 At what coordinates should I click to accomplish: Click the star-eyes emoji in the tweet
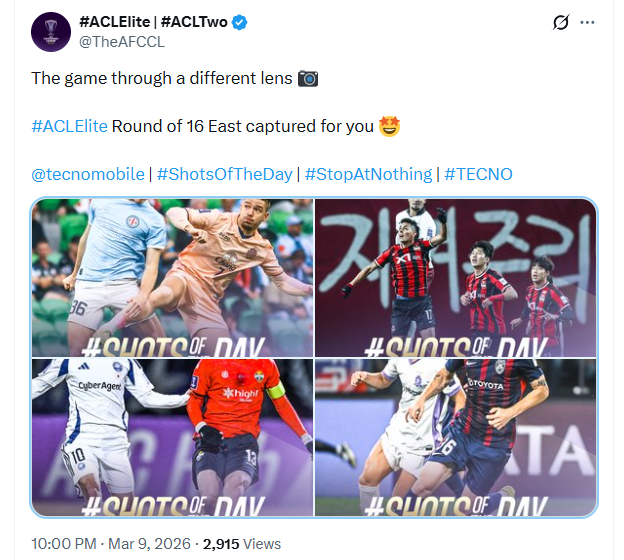coord(389,126)
